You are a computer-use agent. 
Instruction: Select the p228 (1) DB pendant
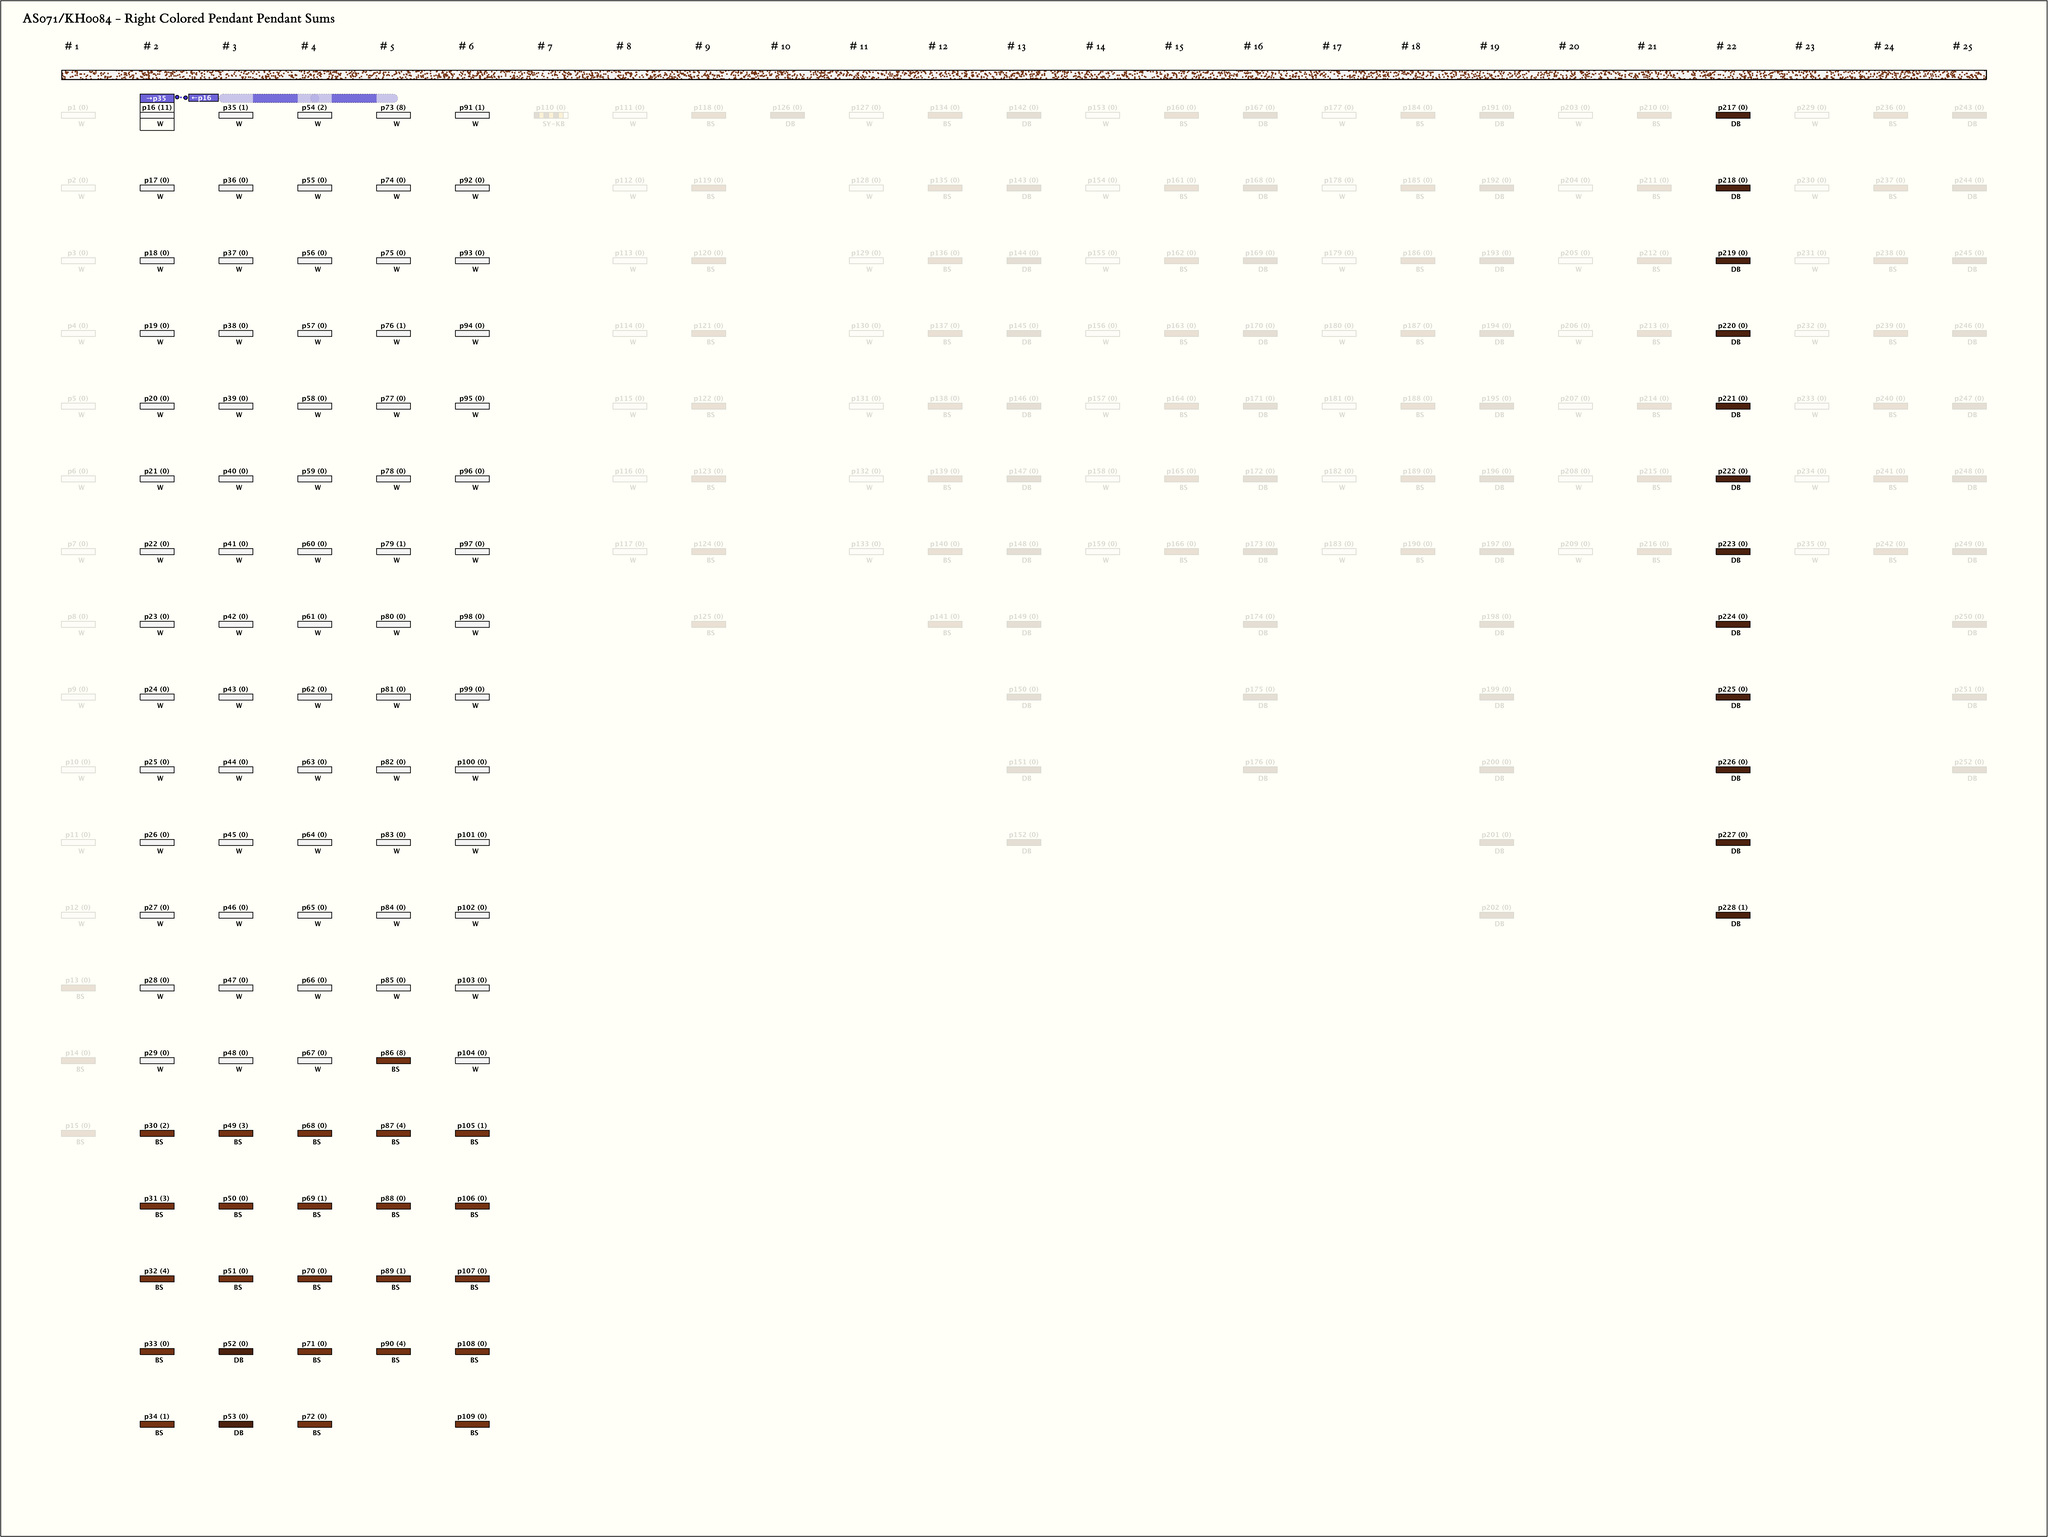1732,915
